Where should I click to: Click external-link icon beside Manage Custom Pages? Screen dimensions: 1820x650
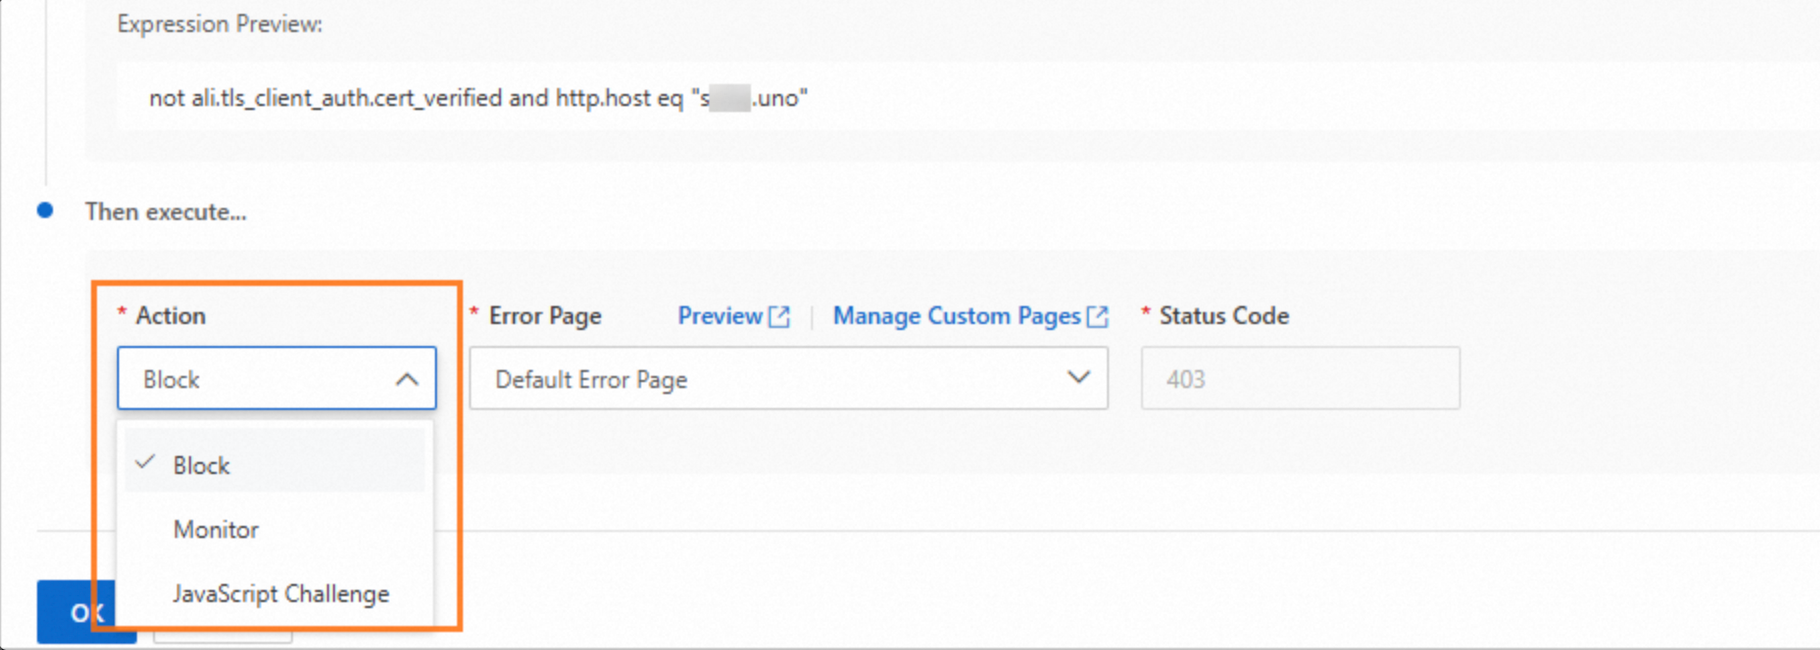click(1097, 317)
